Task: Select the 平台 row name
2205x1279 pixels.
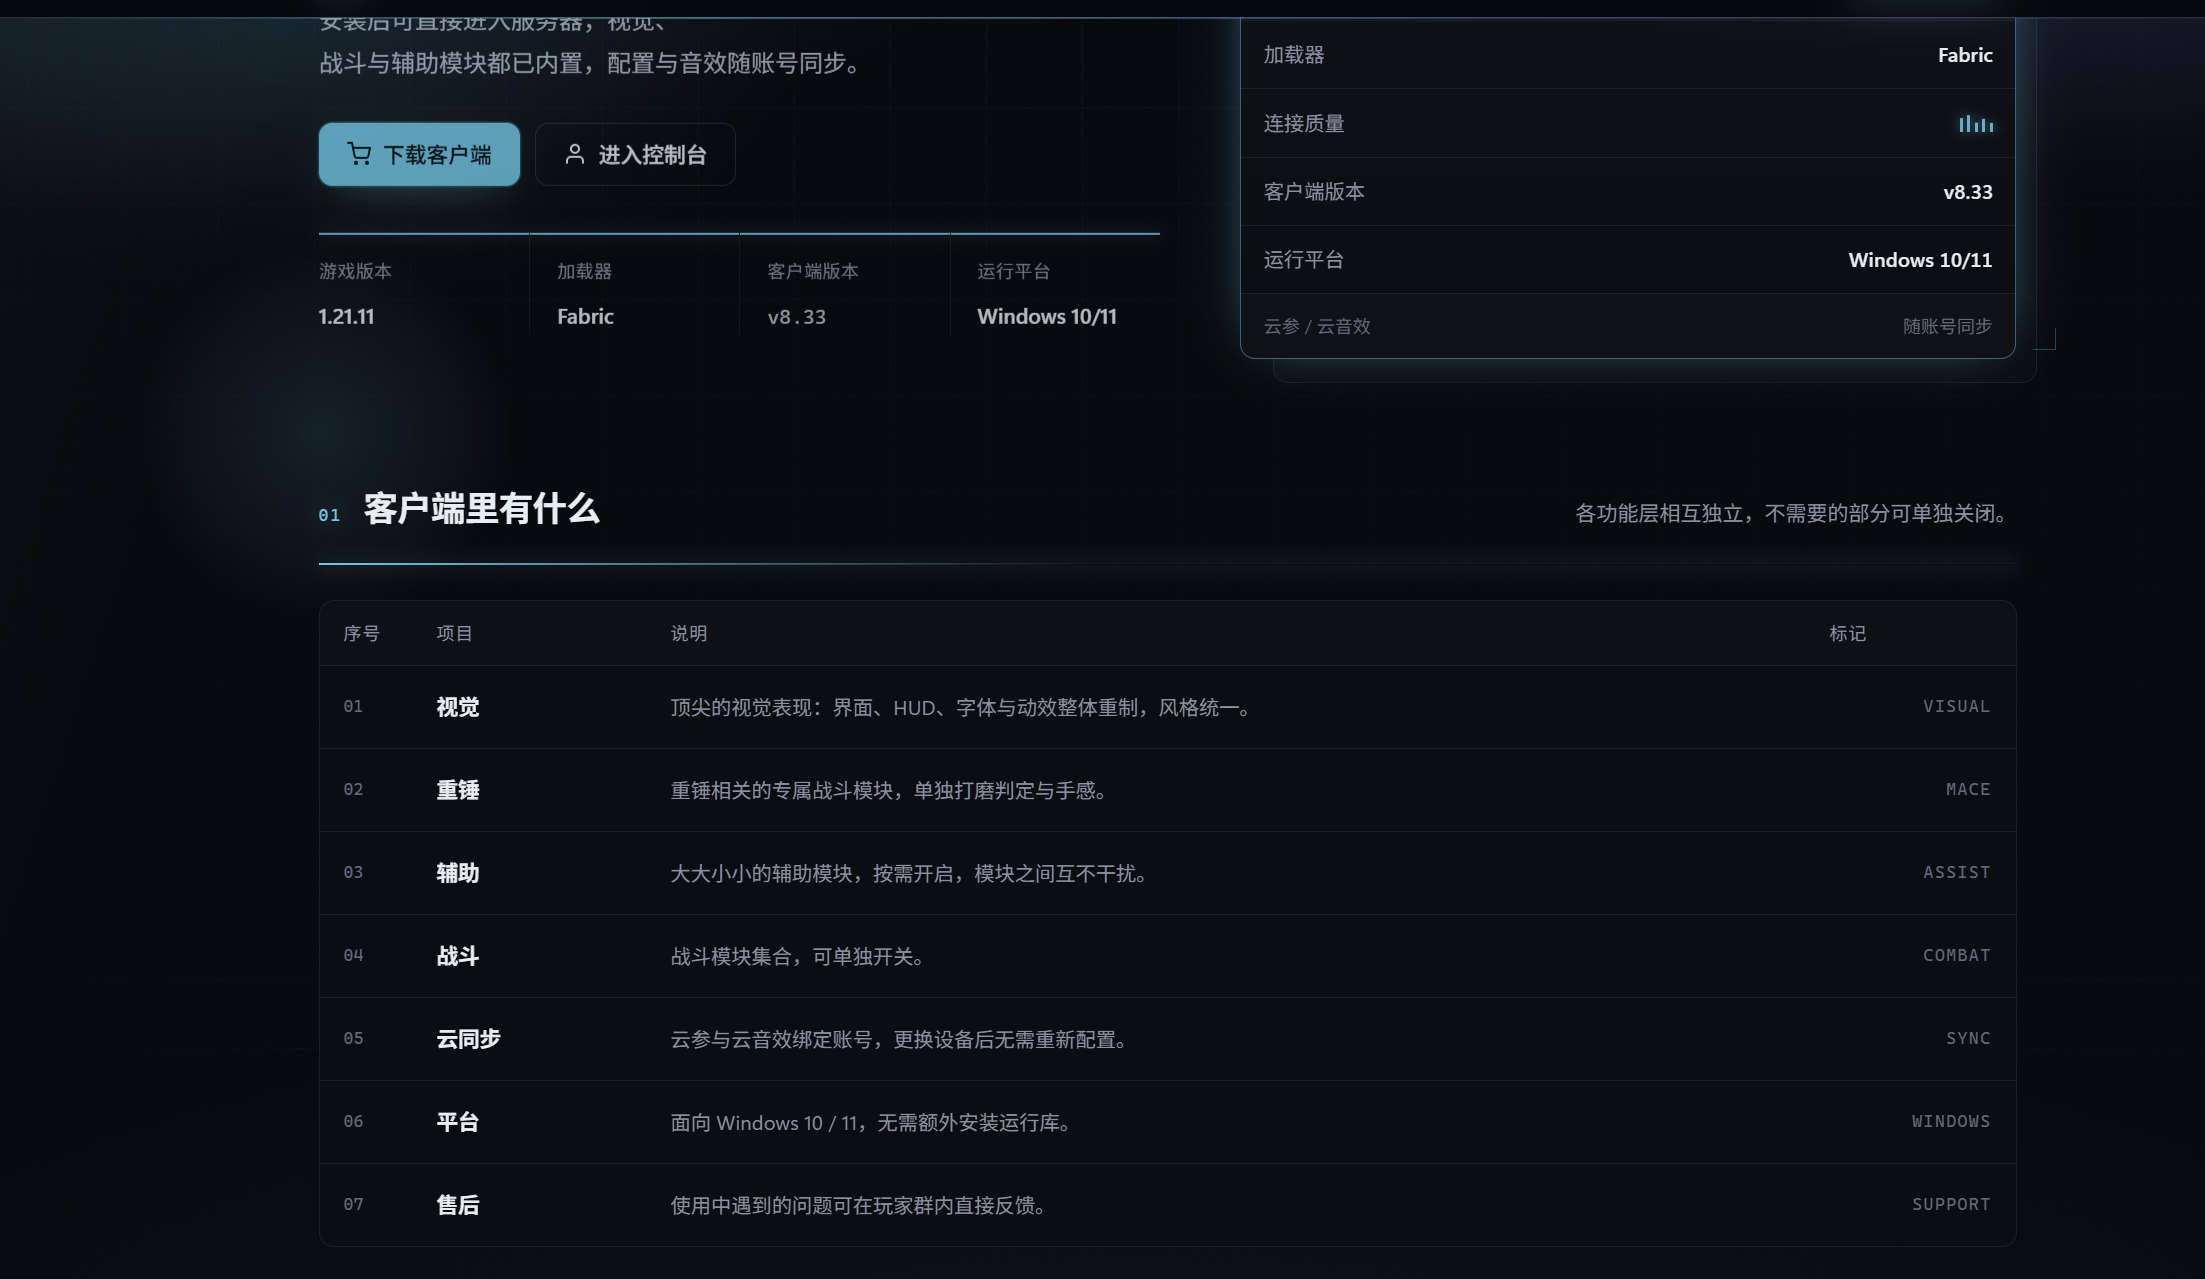Action: (458, 1122)
